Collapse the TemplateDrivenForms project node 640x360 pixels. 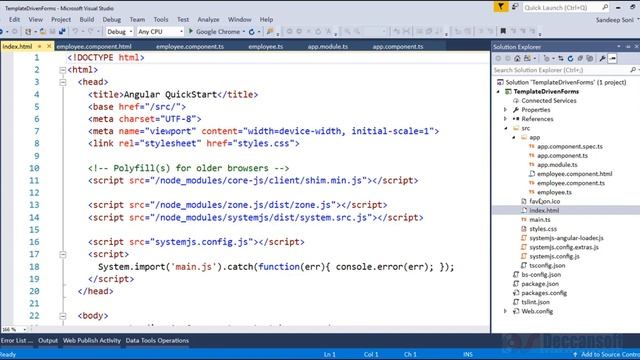[498, 91]
